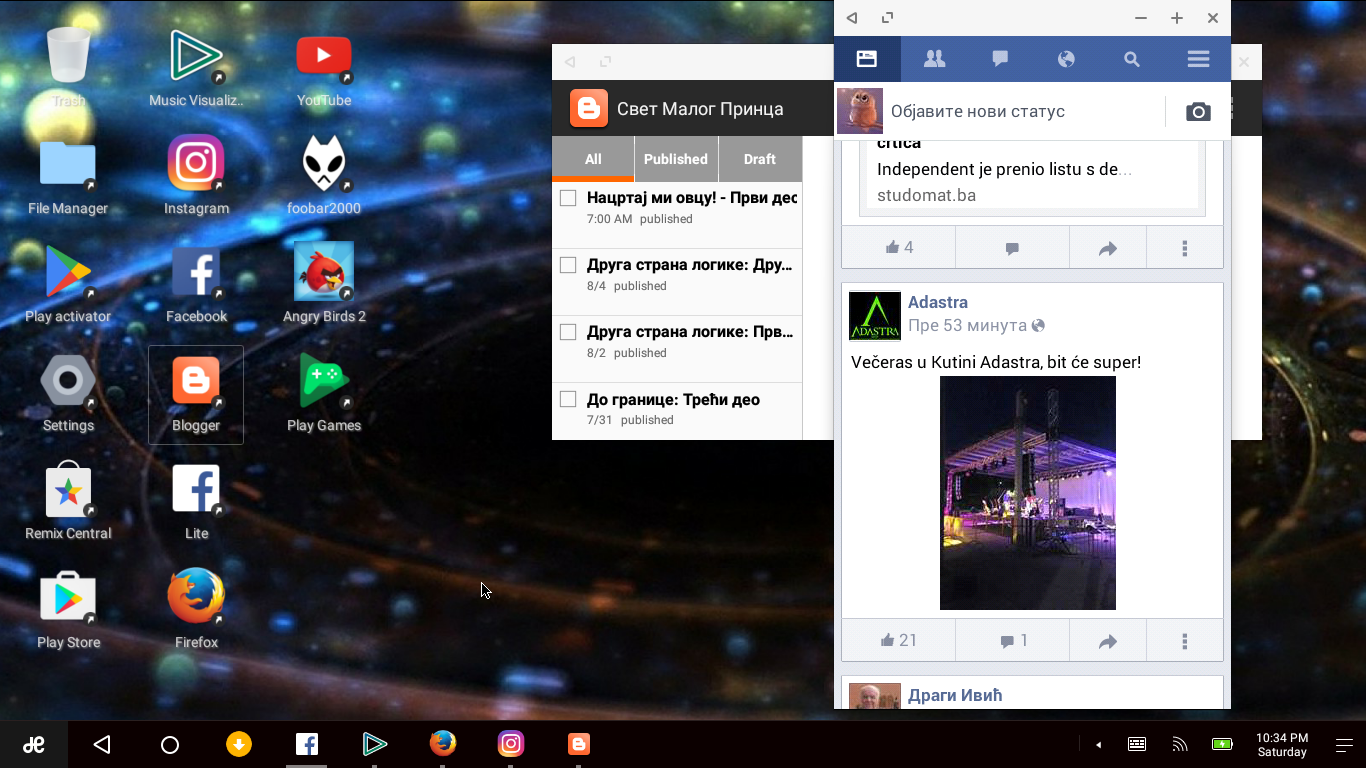Open more options on studomat.ba post

(x=1184, y=247)
